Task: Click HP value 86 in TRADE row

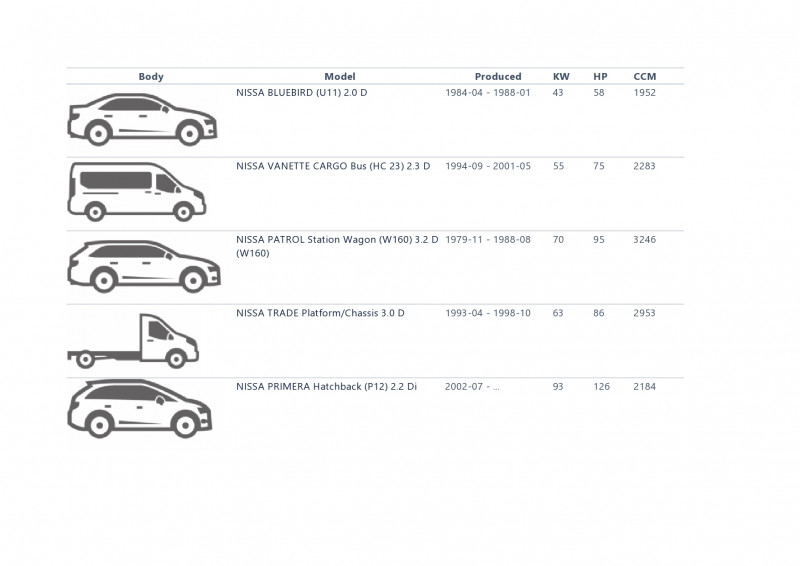Action: click(x=599, y=313)
